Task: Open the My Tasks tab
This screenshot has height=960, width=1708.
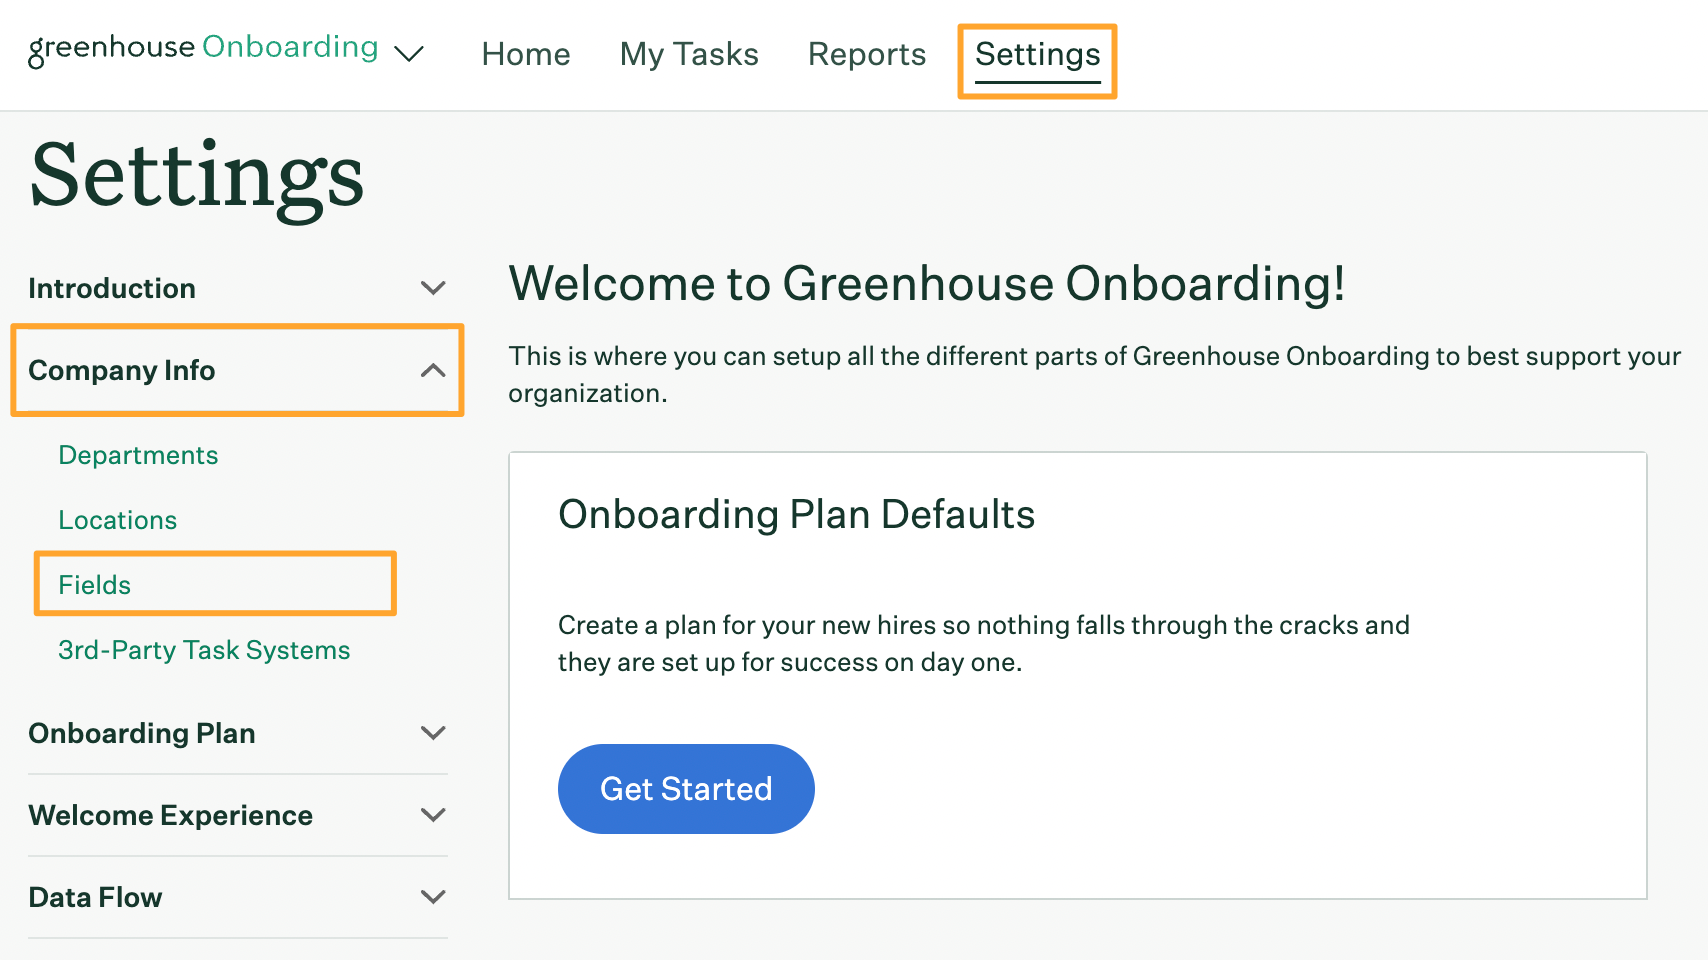Action: click(x=689, y=54)
